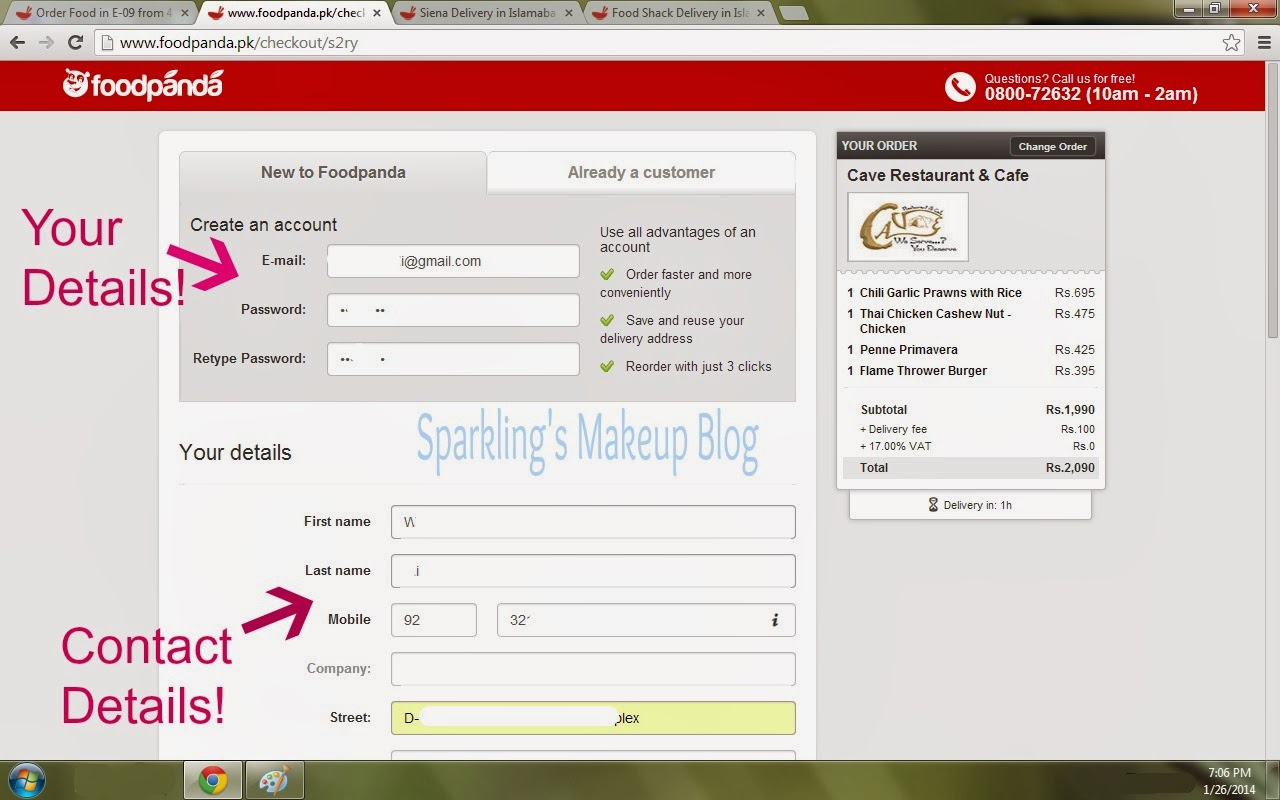Click the First name field
1280x800 pixels.
(x=593, y=522)
